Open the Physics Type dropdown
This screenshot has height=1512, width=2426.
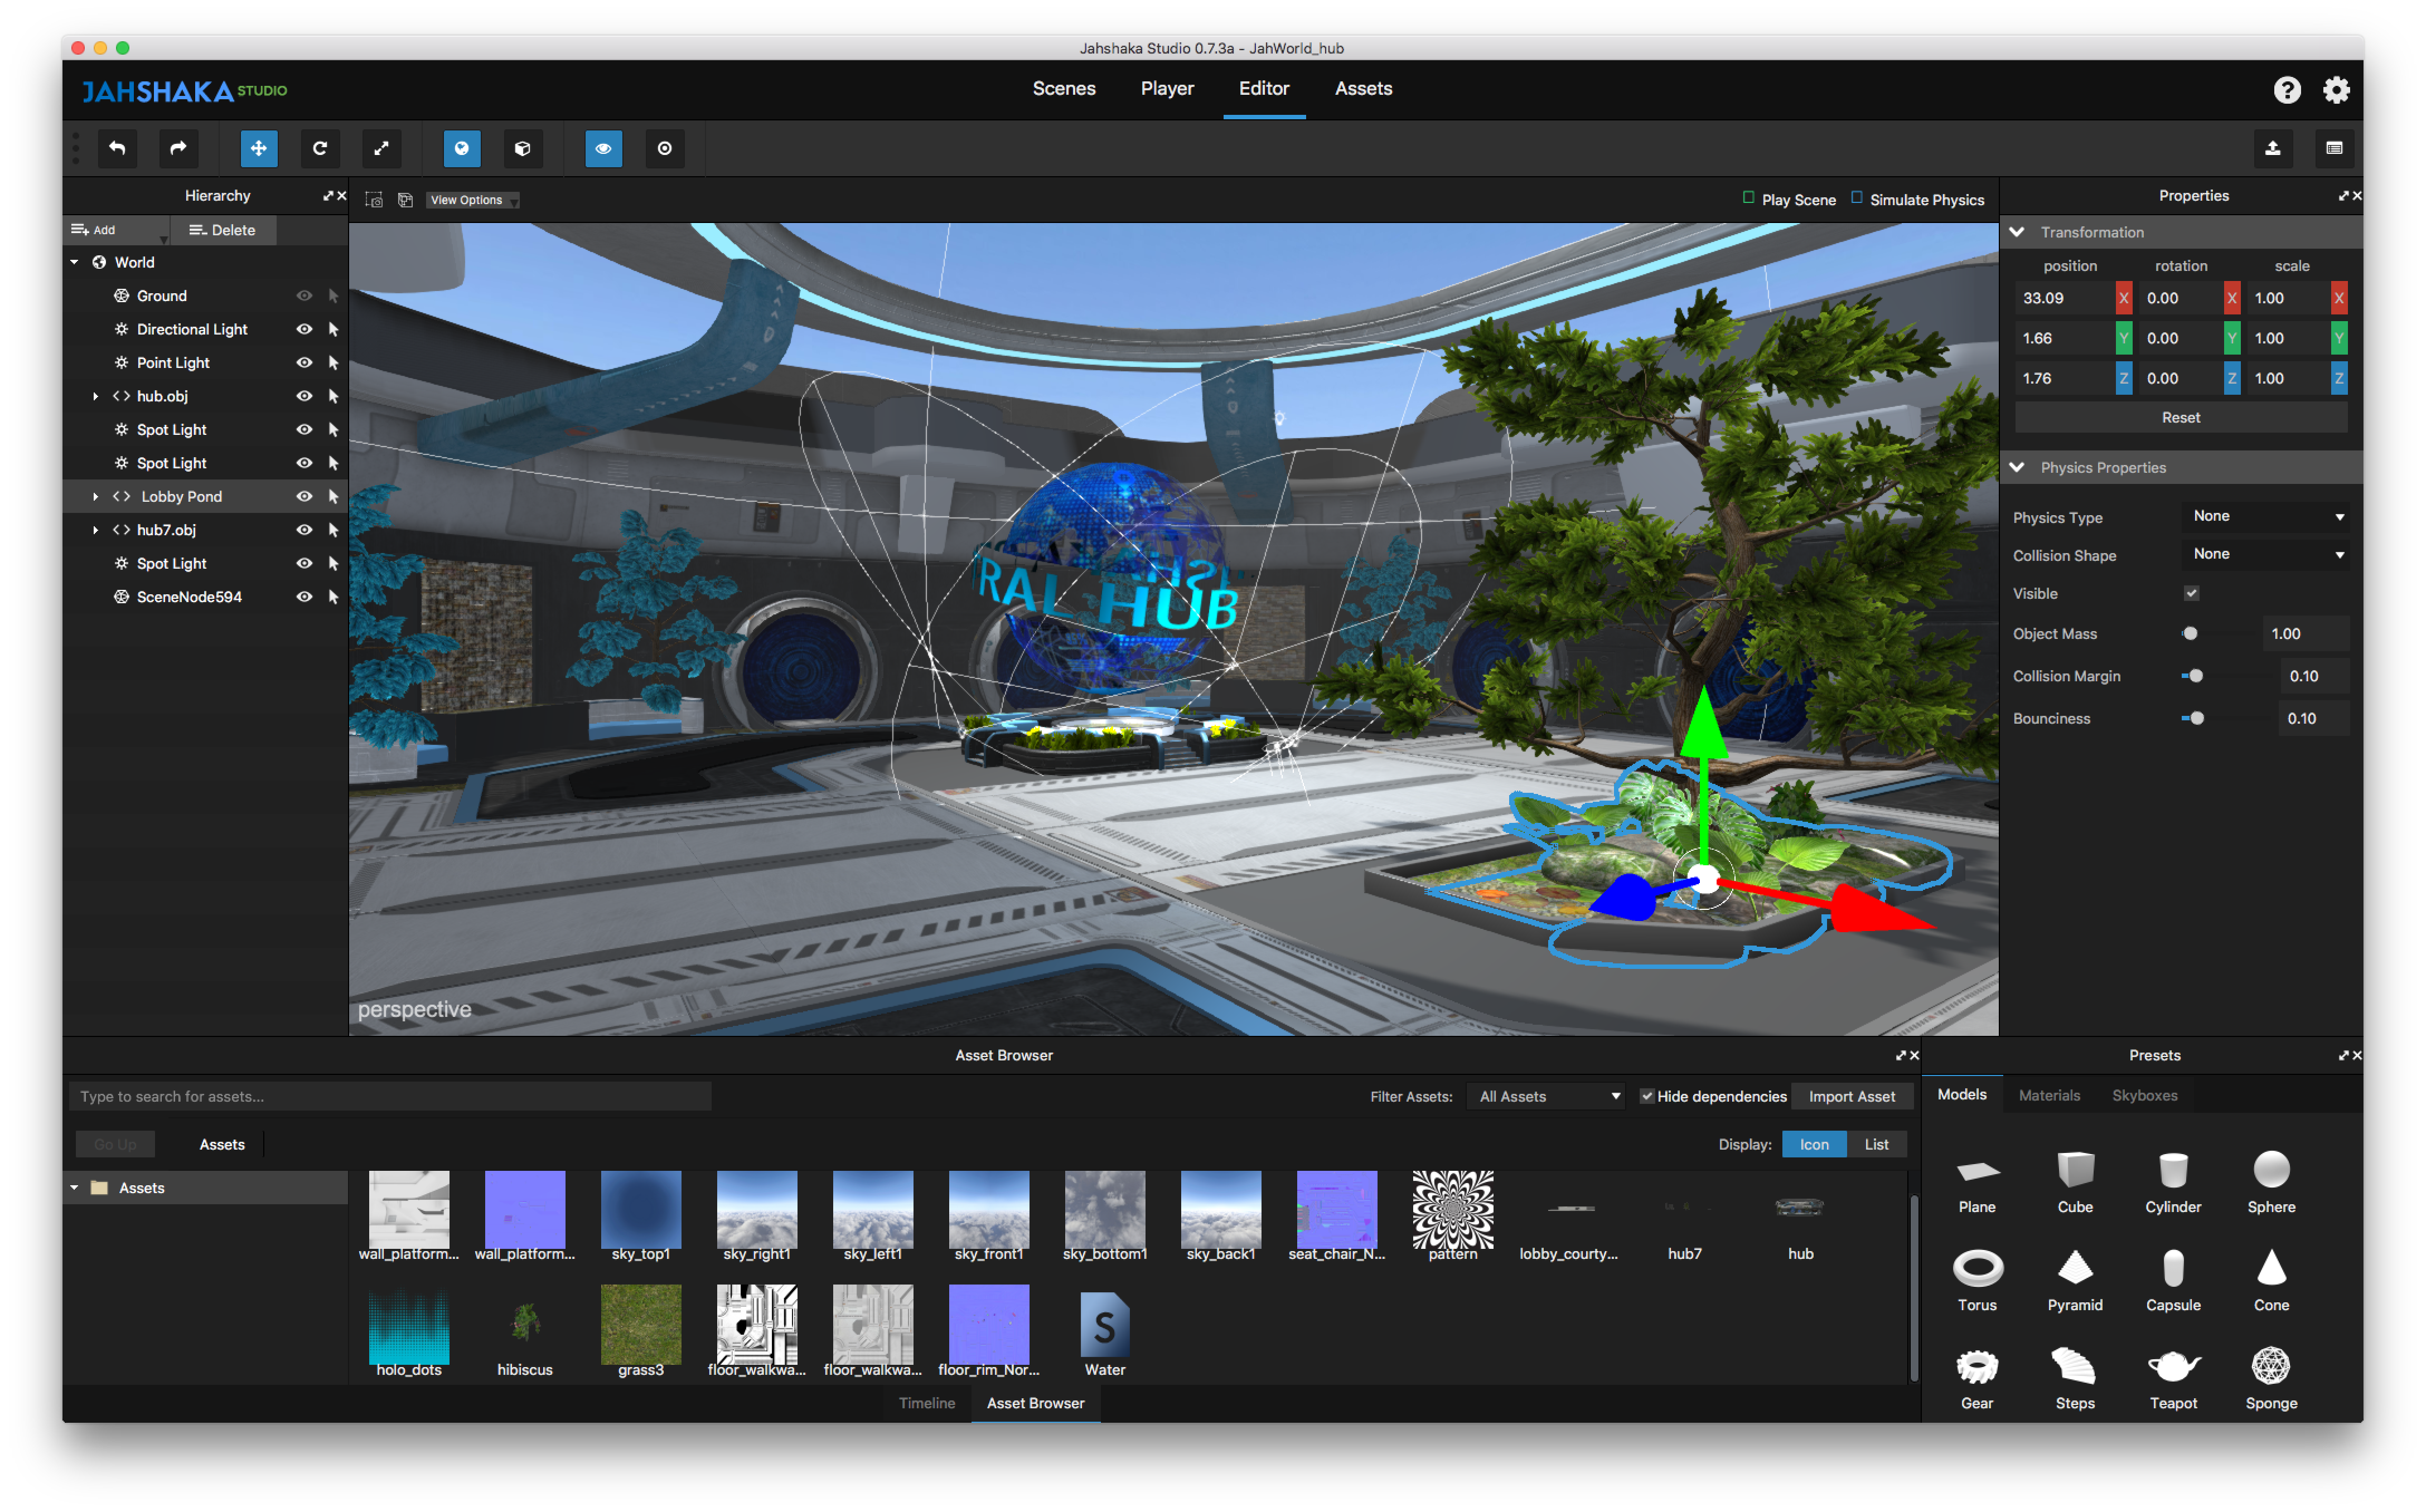click(x=2266, y=516)
